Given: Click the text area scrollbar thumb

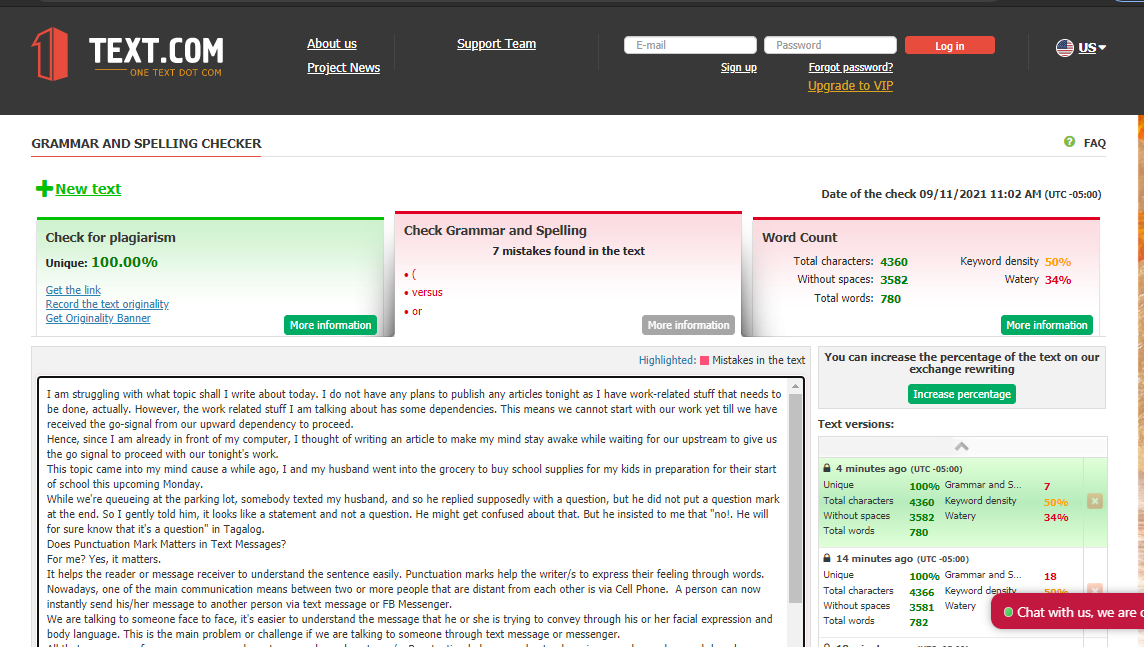Looking at the screenshot, I should (795, 498).
